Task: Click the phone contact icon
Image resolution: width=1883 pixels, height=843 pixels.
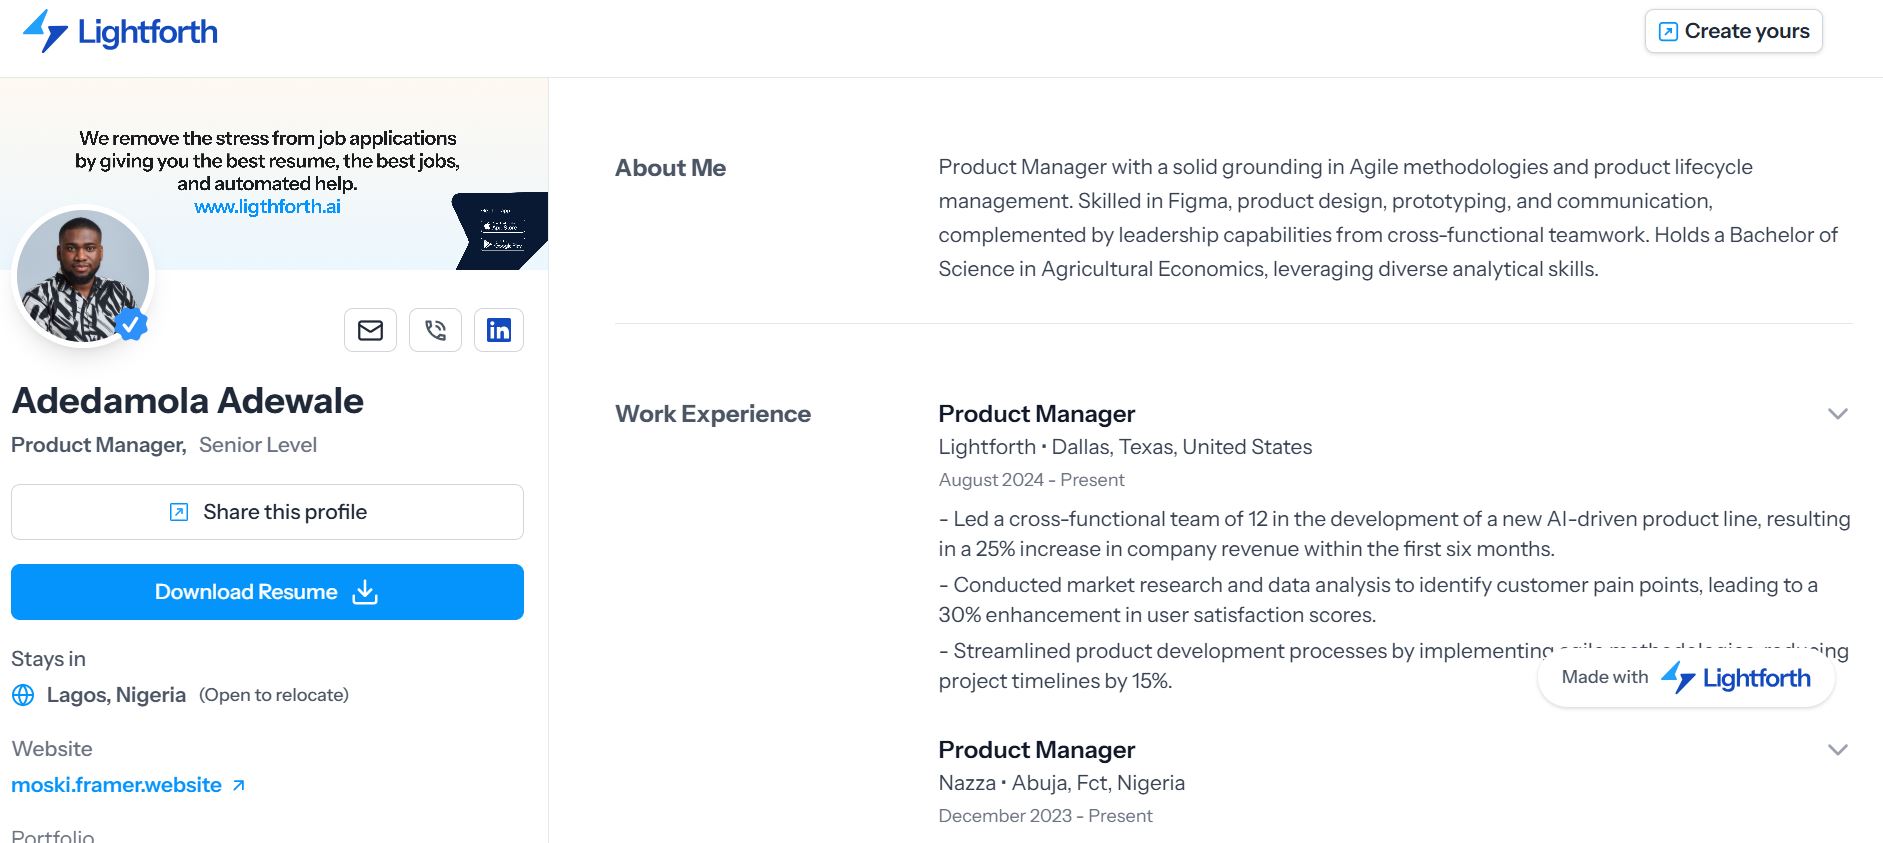Action: (435, 330)
